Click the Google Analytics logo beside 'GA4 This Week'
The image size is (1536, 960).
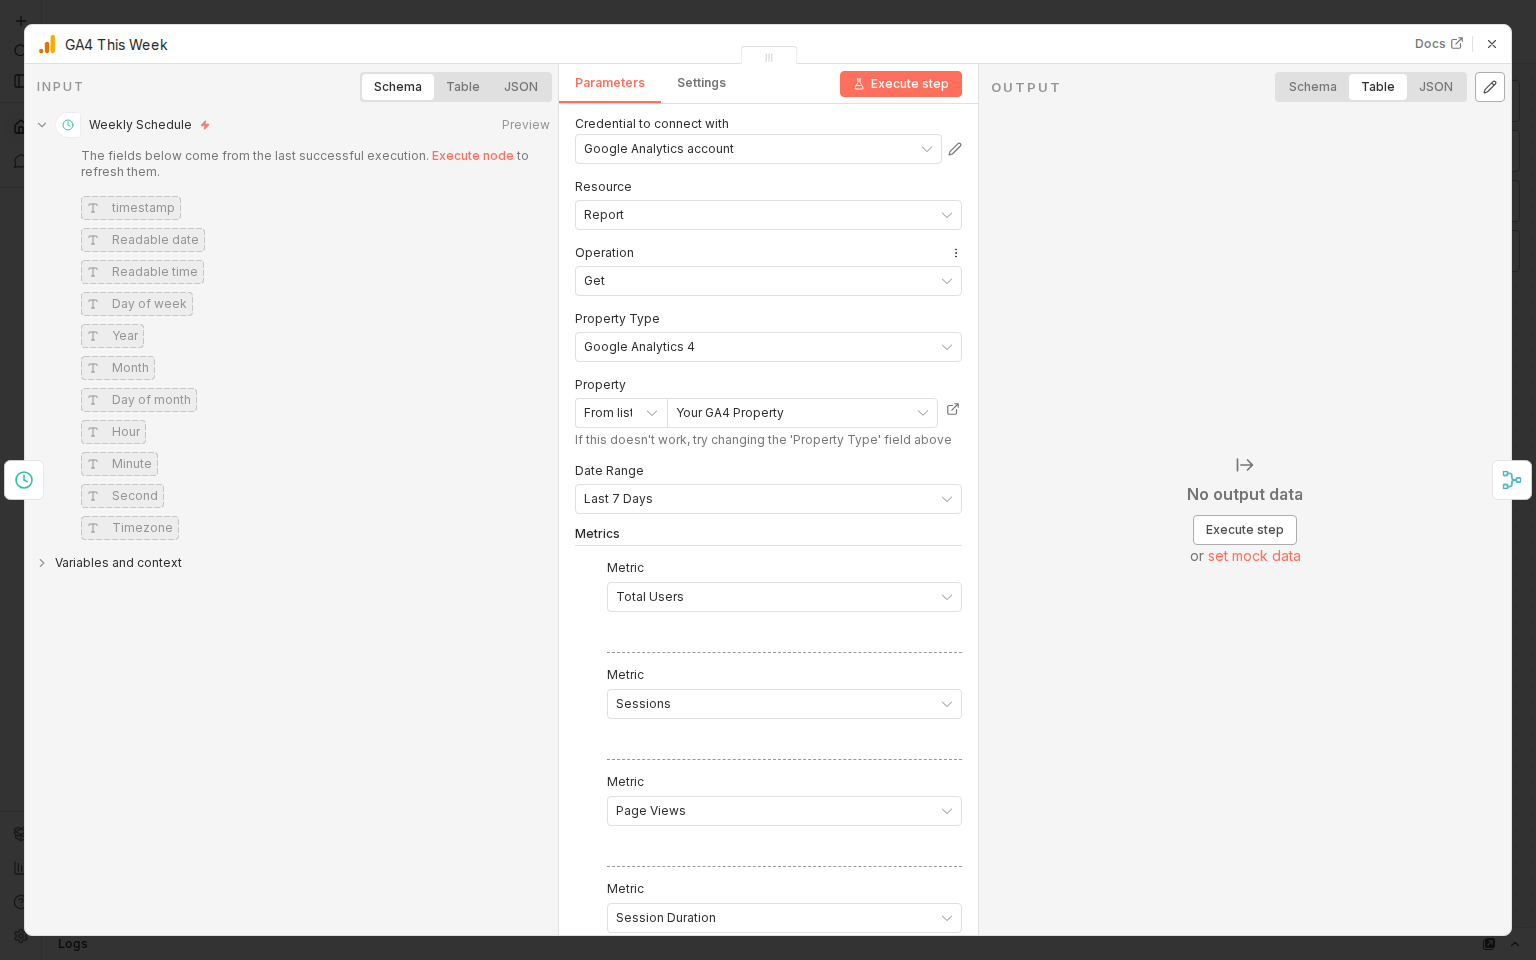46,44
